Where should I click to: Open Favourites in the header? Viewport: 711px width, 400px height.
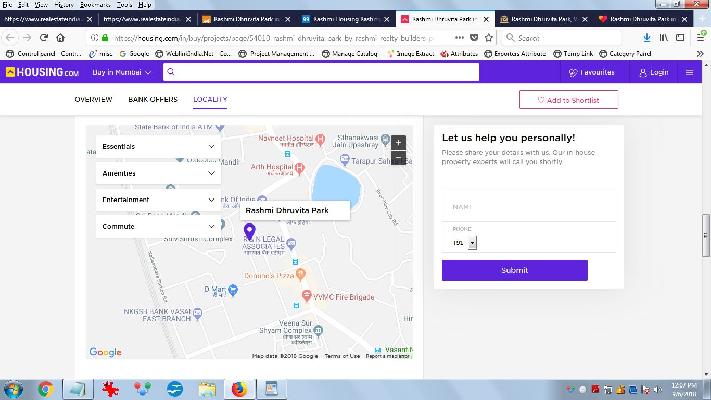(x=592, y=73)
